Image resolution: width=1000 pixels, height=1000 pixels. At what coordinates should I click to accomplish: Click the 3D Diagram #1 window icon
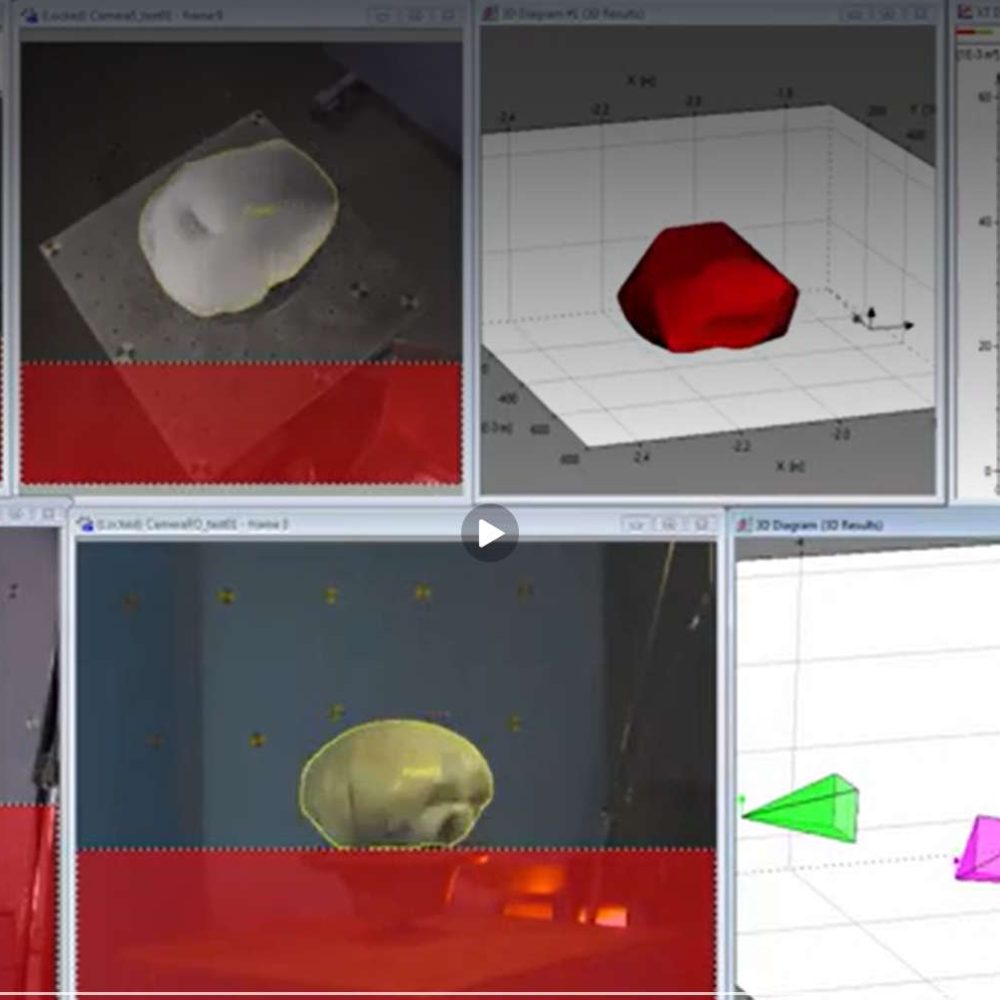(490, 13)
